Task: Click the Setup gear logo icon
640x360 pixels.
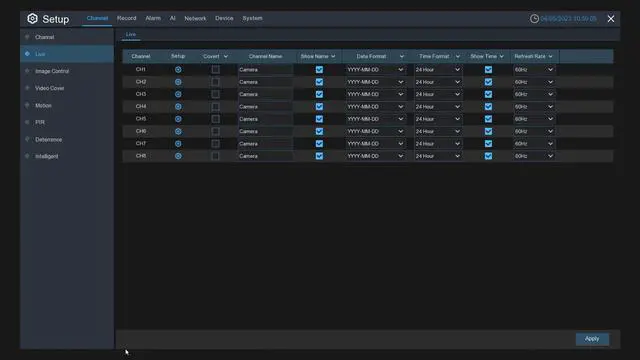Action: (x=32, y=18)
